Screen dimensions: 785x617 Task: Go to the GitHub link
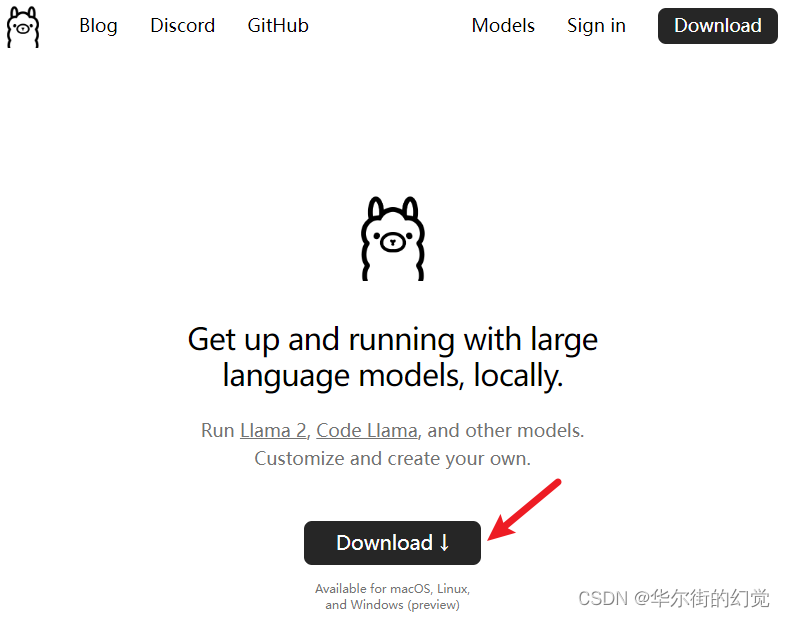click(278, 26)
